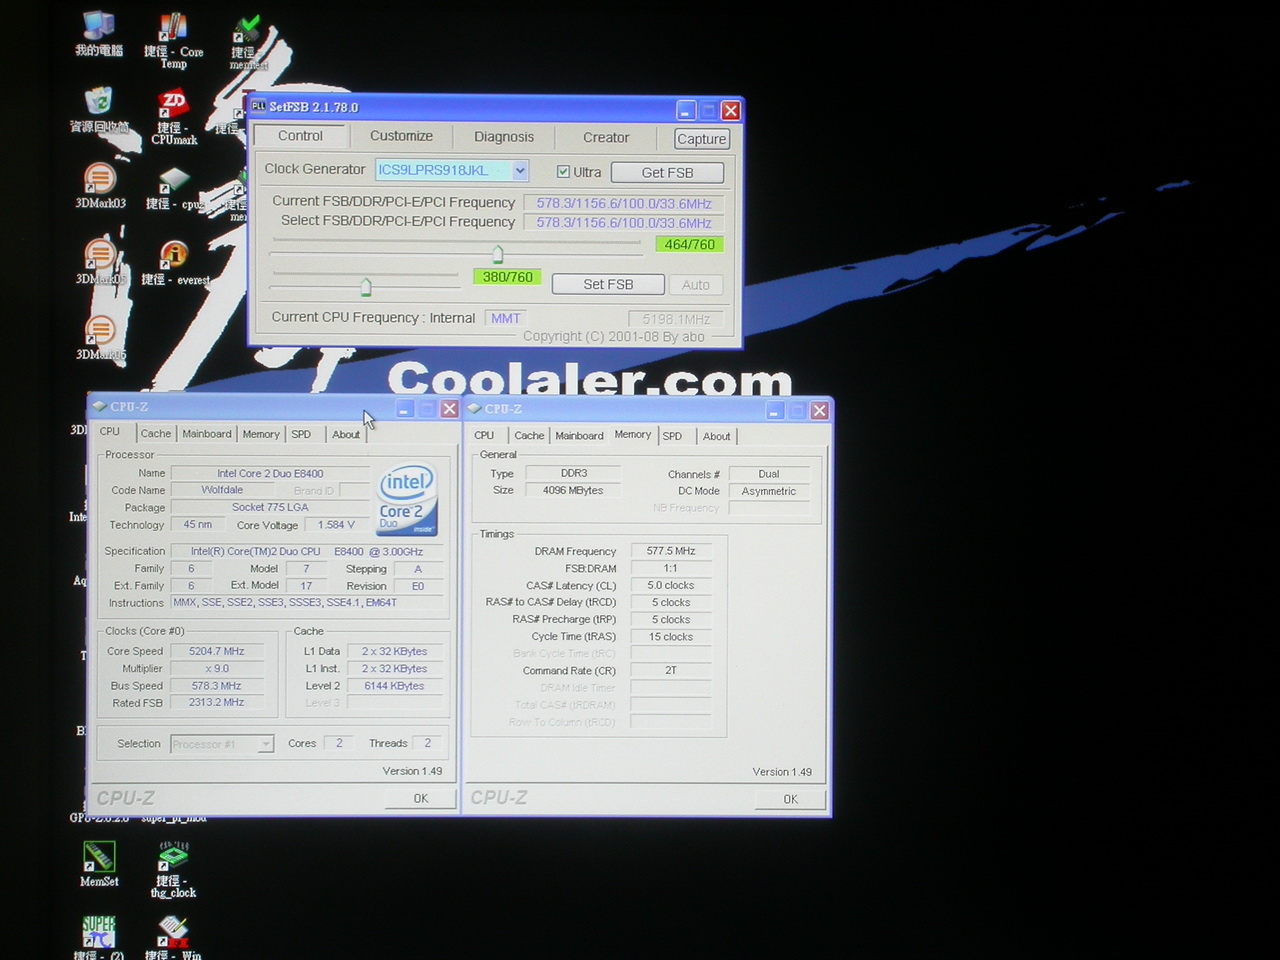Adjust the upper 464/760 FSB slider thumb
This screenshot has height=960, width=1280.
tap(498, 254)
